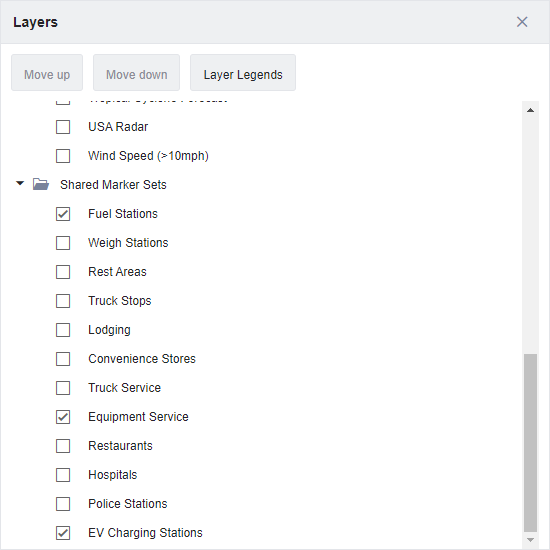Screen dimensions: 550x550
Task: Check the Police Stations checkbox
Action: tap(63, 504)
